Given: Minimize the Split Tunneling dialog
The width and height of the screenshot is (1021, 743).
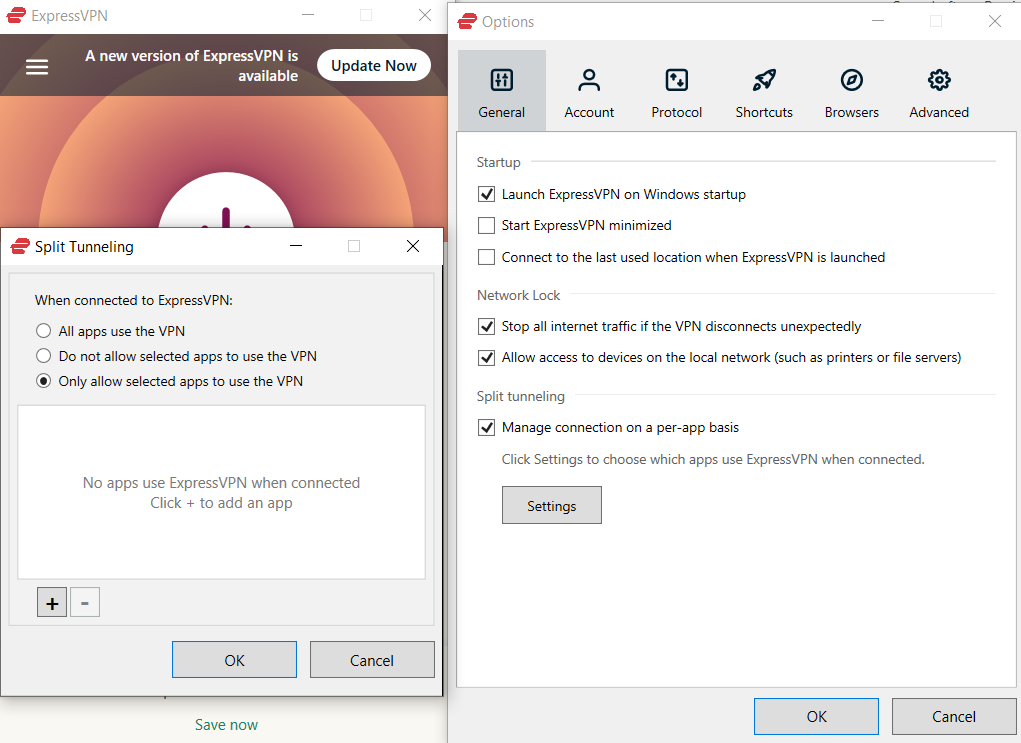Looking at the screenshot, I should click(x=296, y=246).
